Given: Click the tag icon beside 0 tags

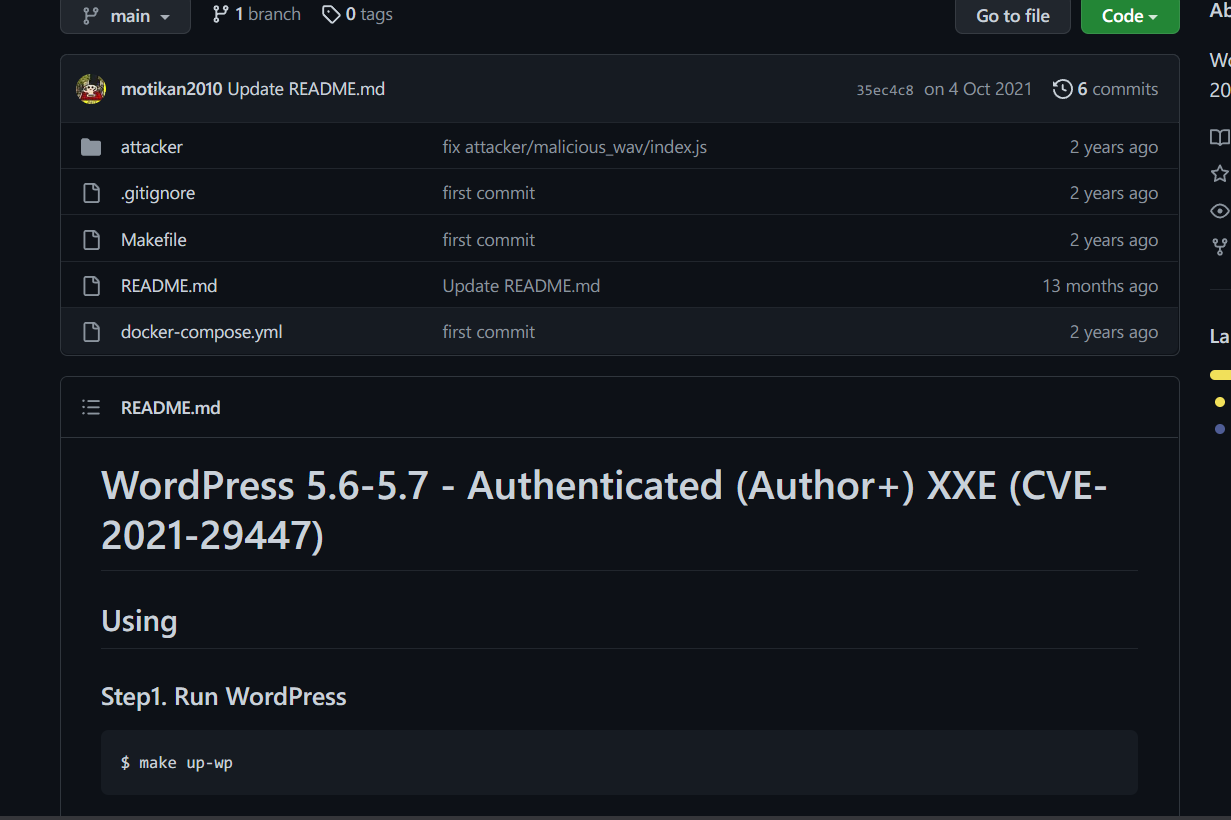Looking at the screenshot, I should [331, 14].
